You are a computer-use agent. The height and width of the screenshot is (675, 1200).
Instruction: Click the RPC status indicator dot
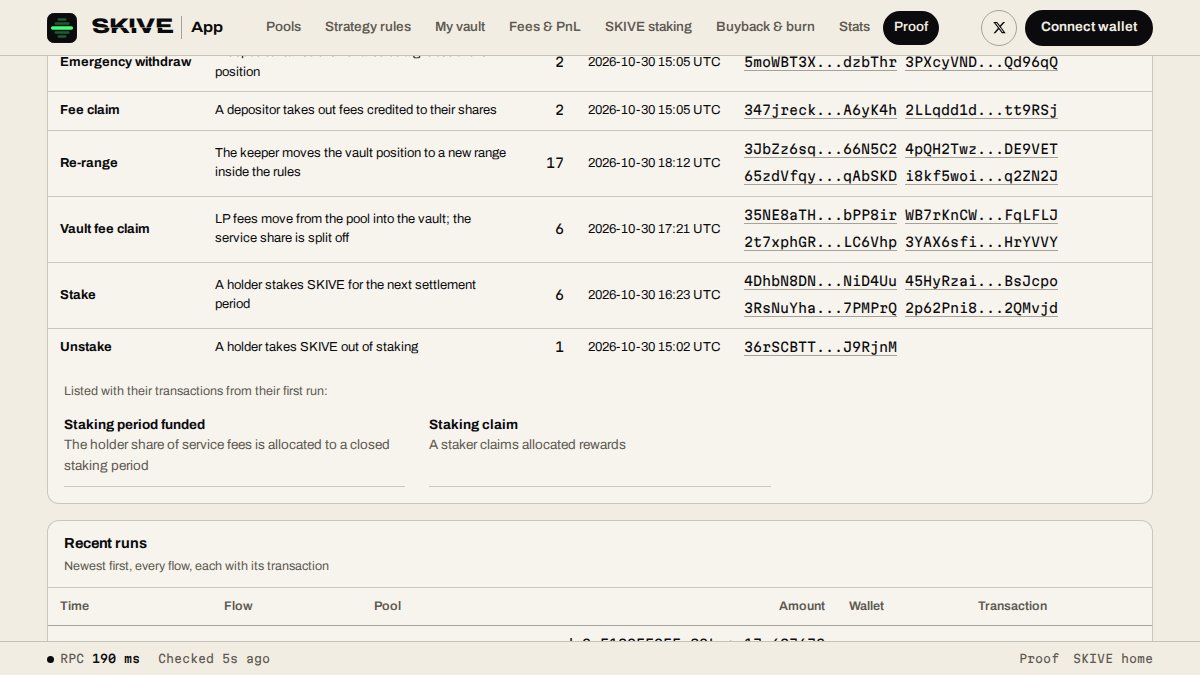point(50,659)
